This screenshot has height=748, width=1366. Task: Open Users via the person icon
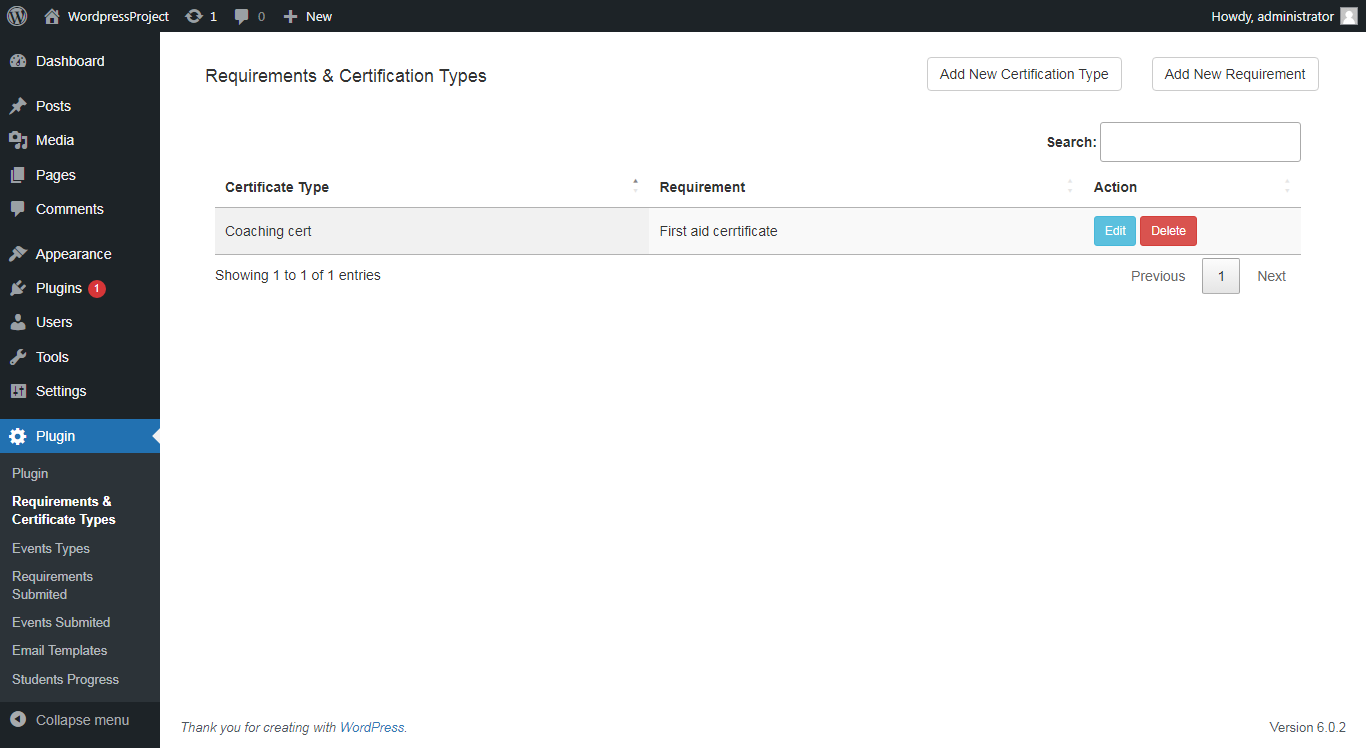(x=18, y=322)
